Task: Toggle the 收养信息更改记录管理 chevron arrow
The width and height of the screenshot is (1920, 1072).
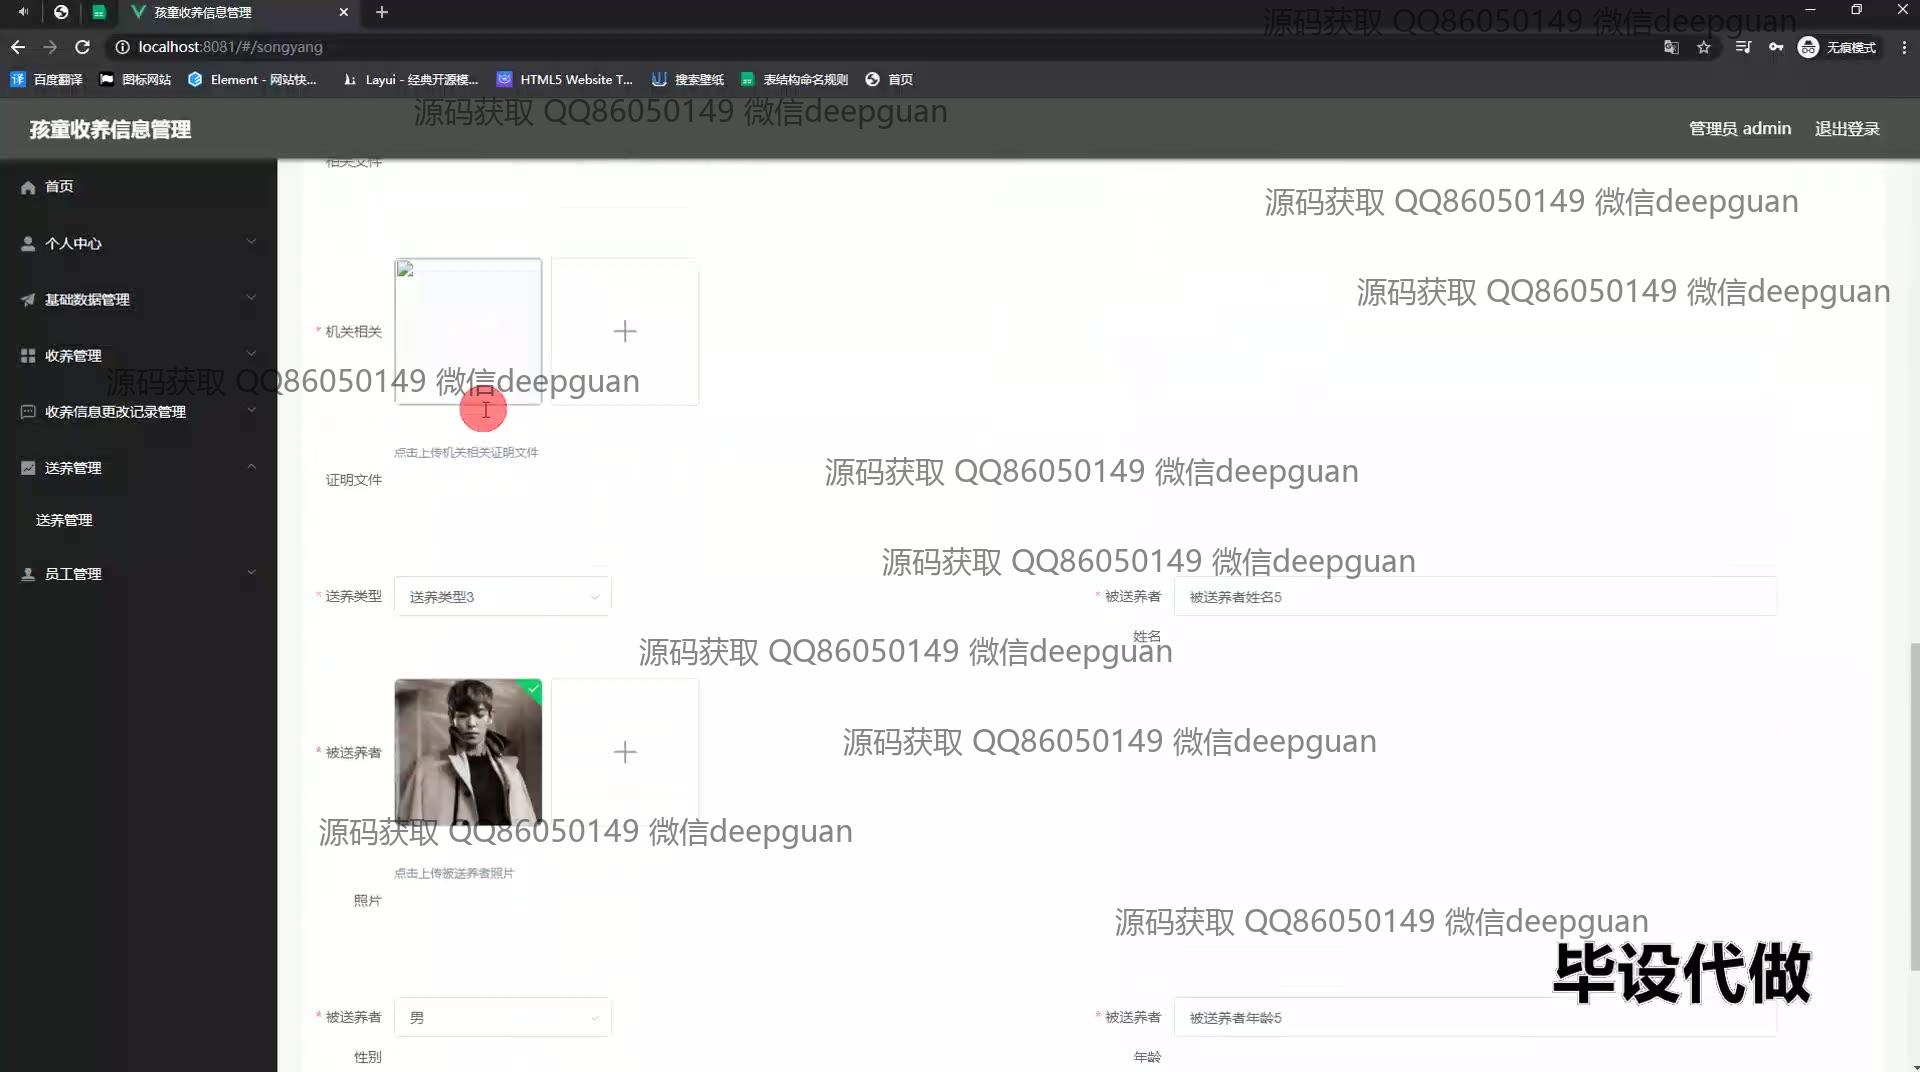Action: coord(252,409)
